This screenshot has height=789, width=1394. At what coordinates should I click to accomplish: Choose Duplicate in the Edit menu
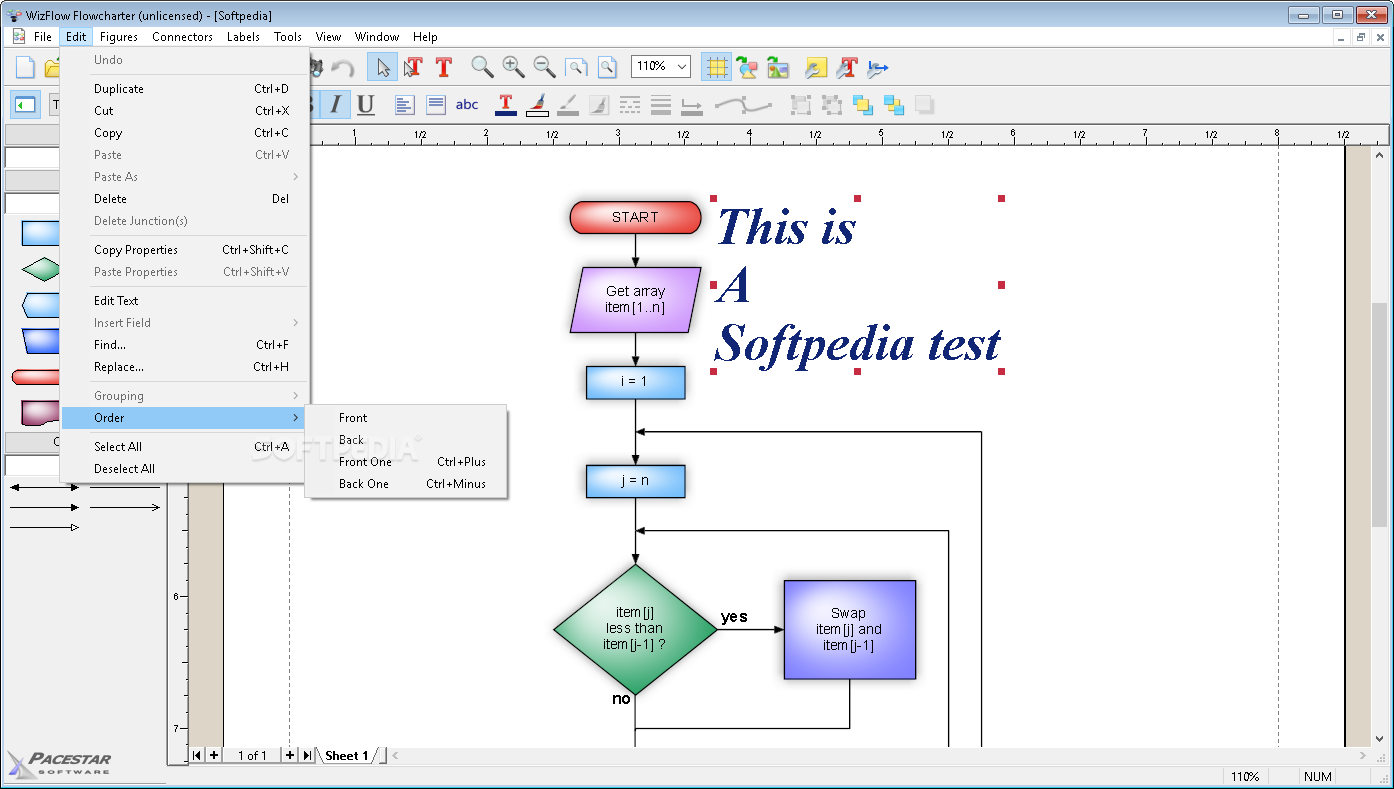click(x=185, y=89)
